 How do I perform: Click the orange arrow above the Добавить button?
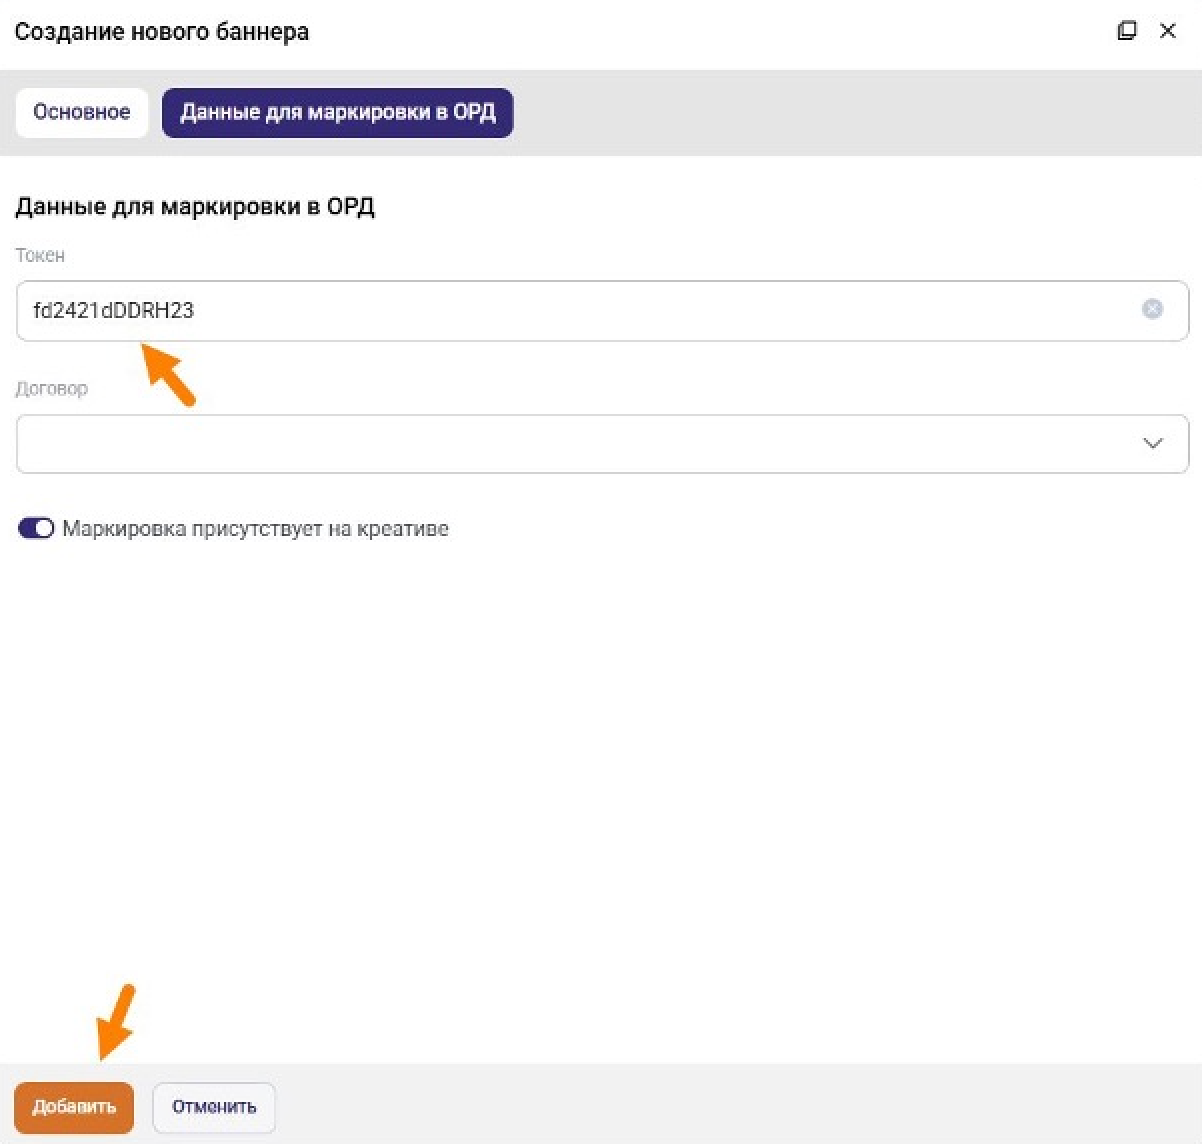[x=115, y=1022]
